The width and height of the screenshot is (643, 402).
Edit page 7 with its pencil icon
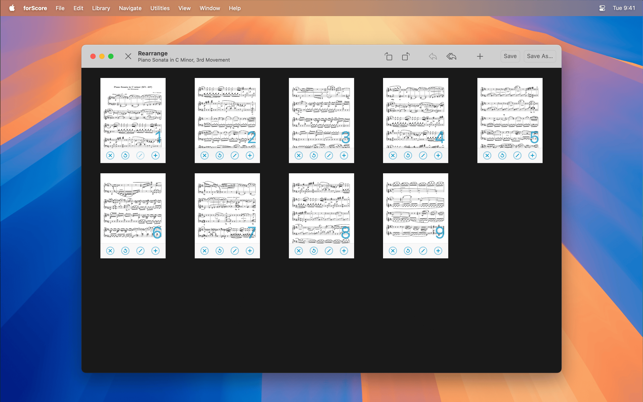click(x=235, y=251)
